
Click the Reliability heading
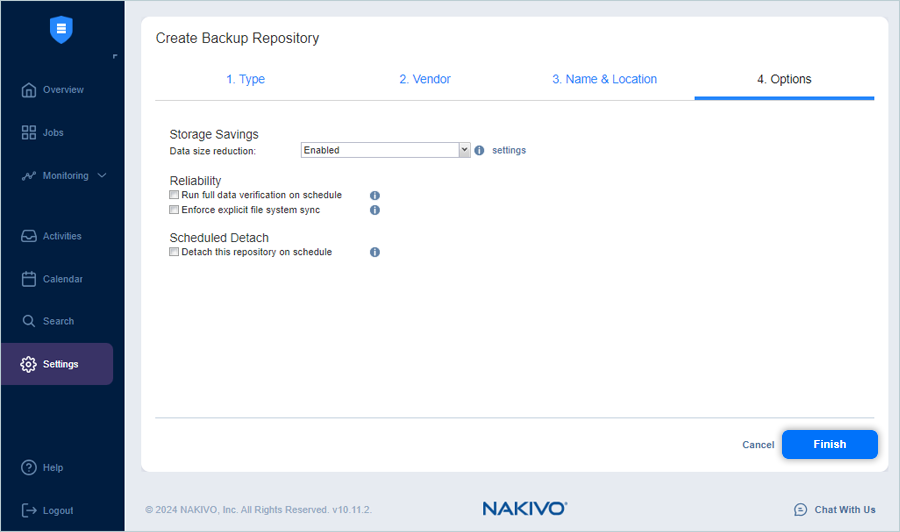click(x=195, y=181)
